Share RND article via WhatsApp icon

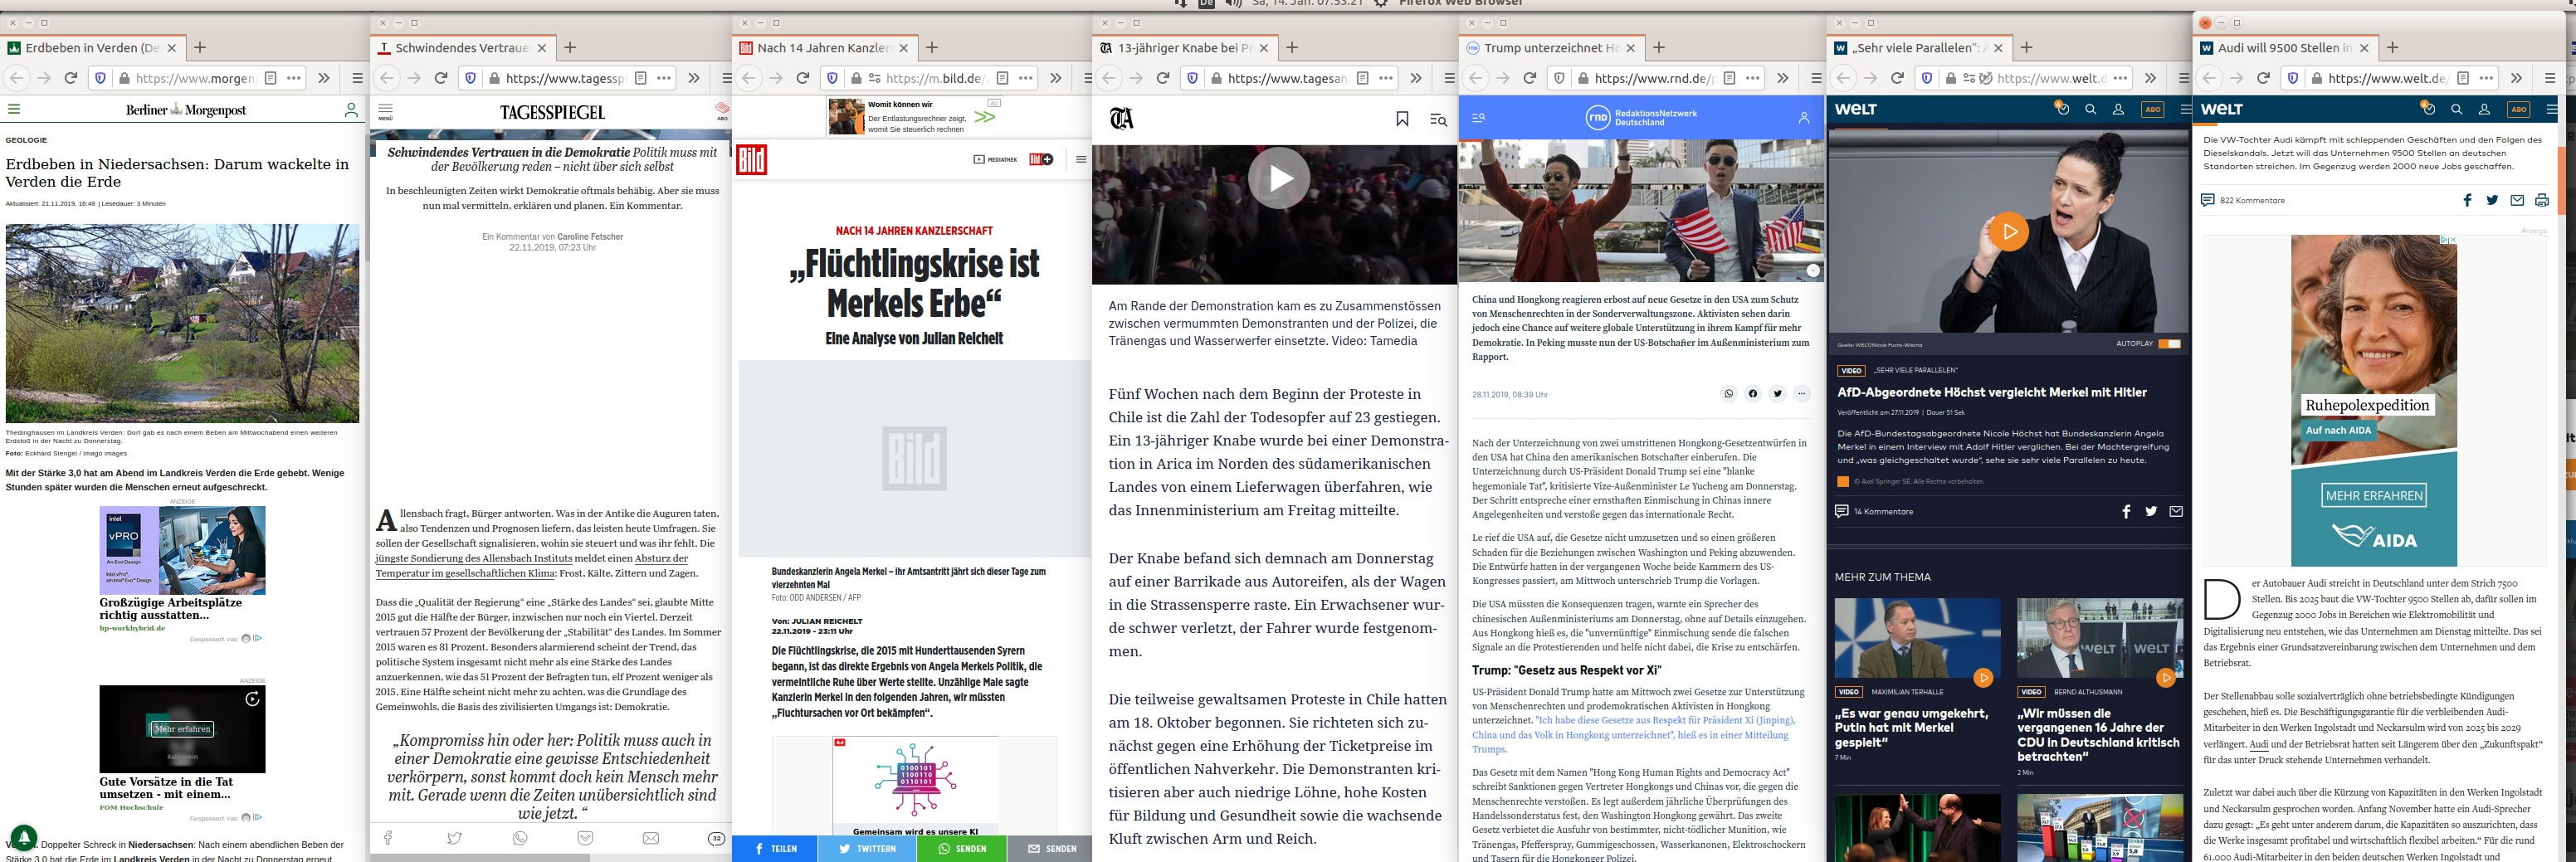pos(1728,394)
